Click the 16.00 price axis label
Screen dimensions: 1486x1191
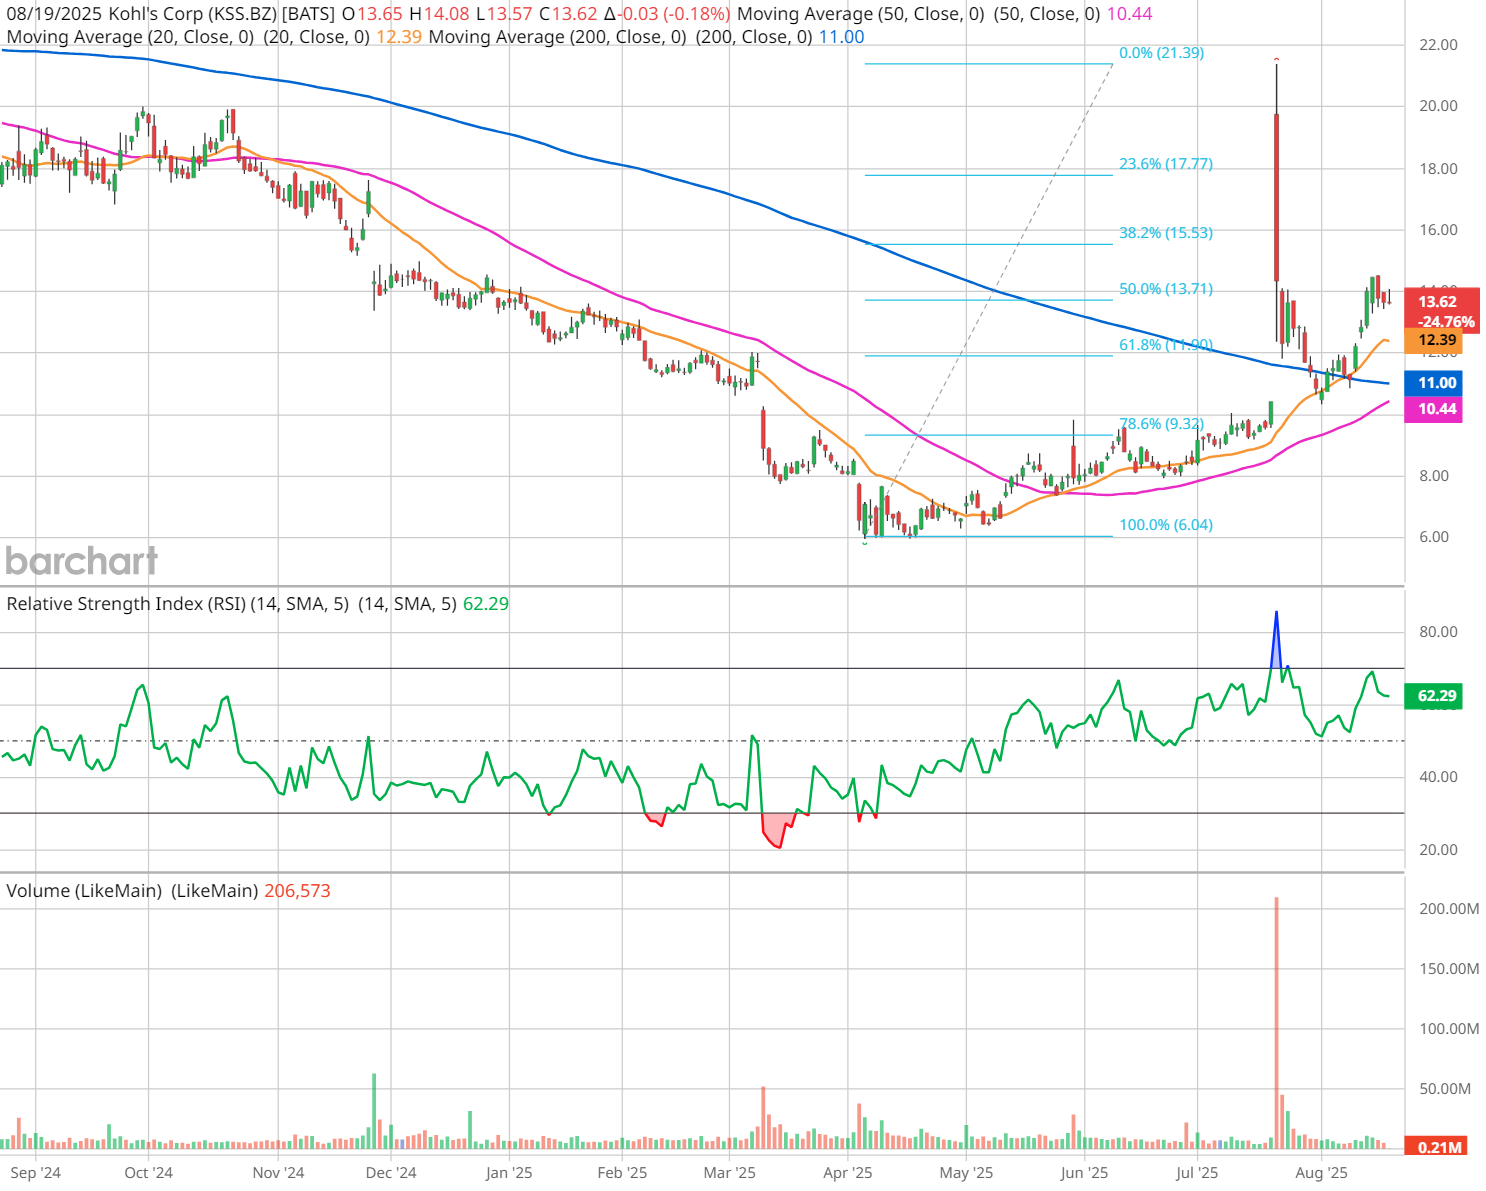(1438, 230)
